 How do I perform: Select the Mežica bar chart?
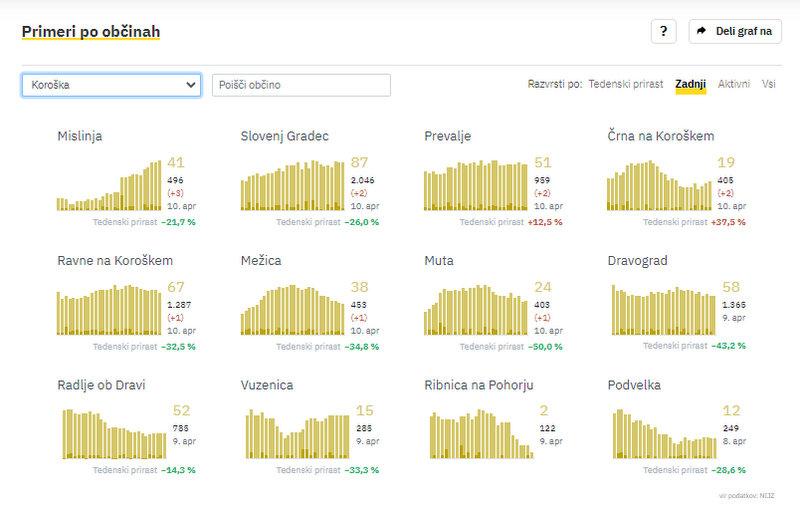click(293, 309)
